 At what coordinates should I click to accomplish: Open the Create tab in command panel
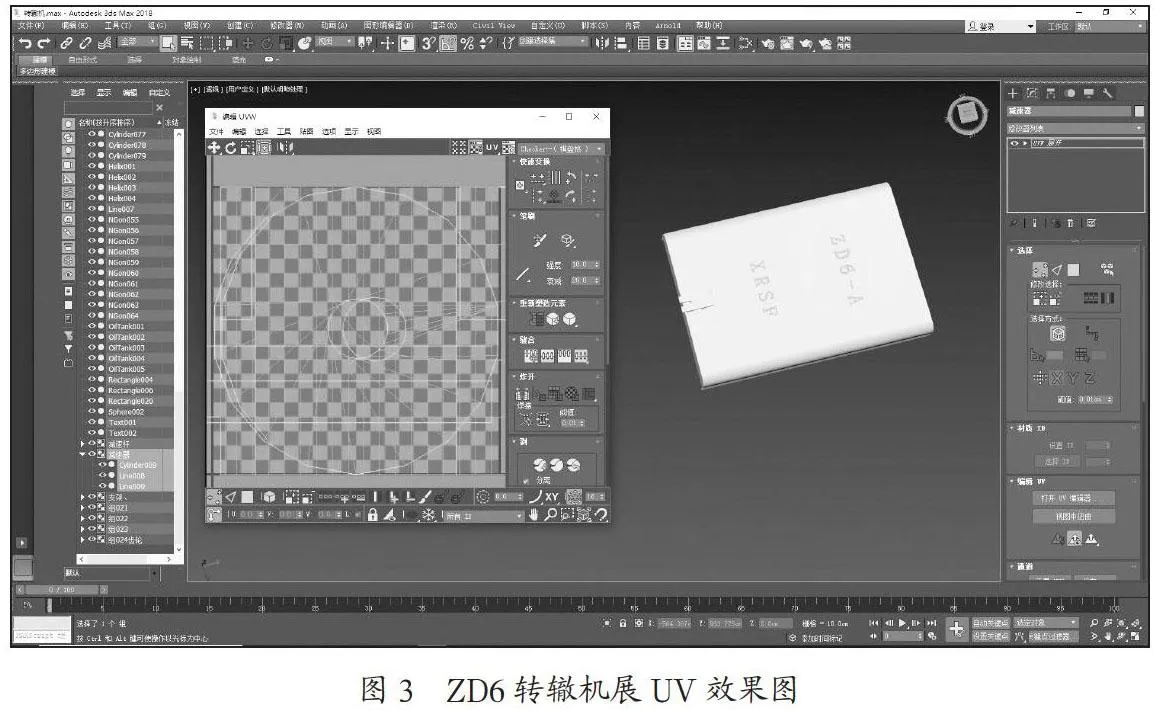click(1013, 93)
